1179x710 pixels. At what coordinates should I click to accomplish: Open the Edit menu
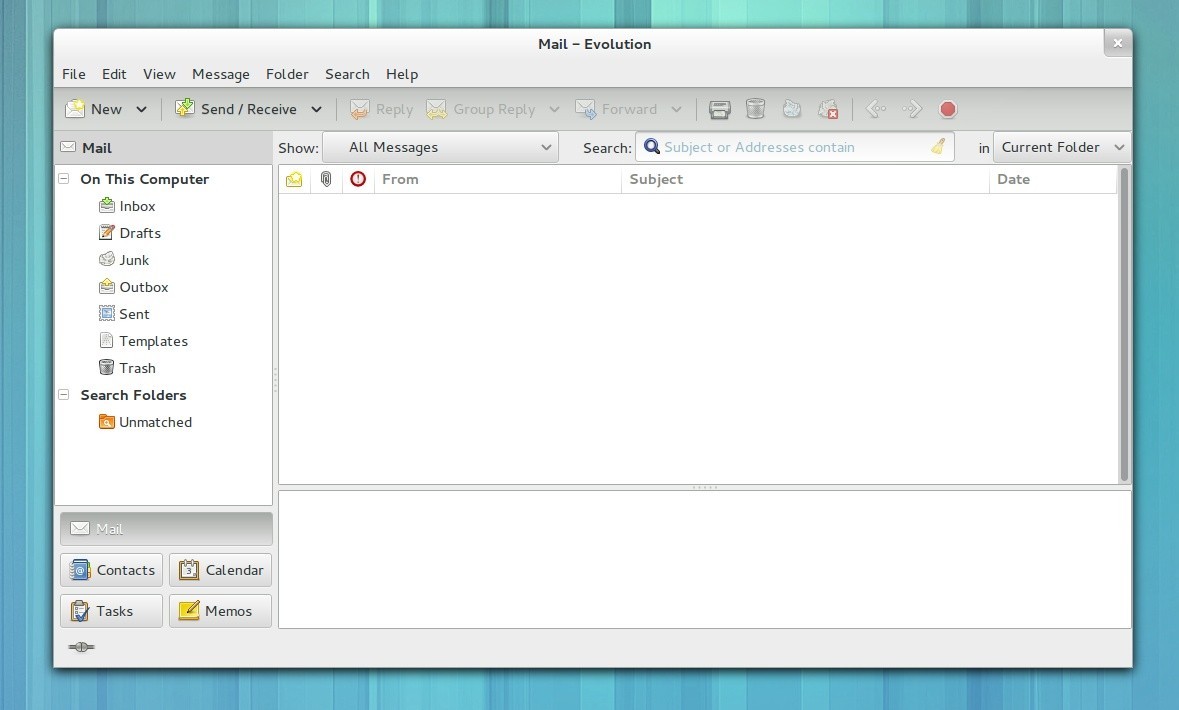(x=114, y=74)
